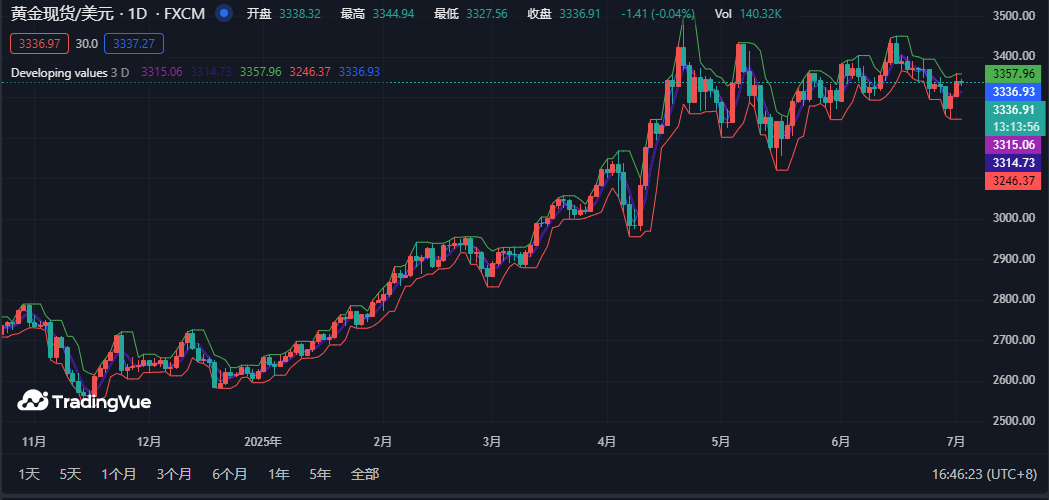1049x500 pixels.
Task: Click the TradingVue logo watermark
Action: pos(84,402)
